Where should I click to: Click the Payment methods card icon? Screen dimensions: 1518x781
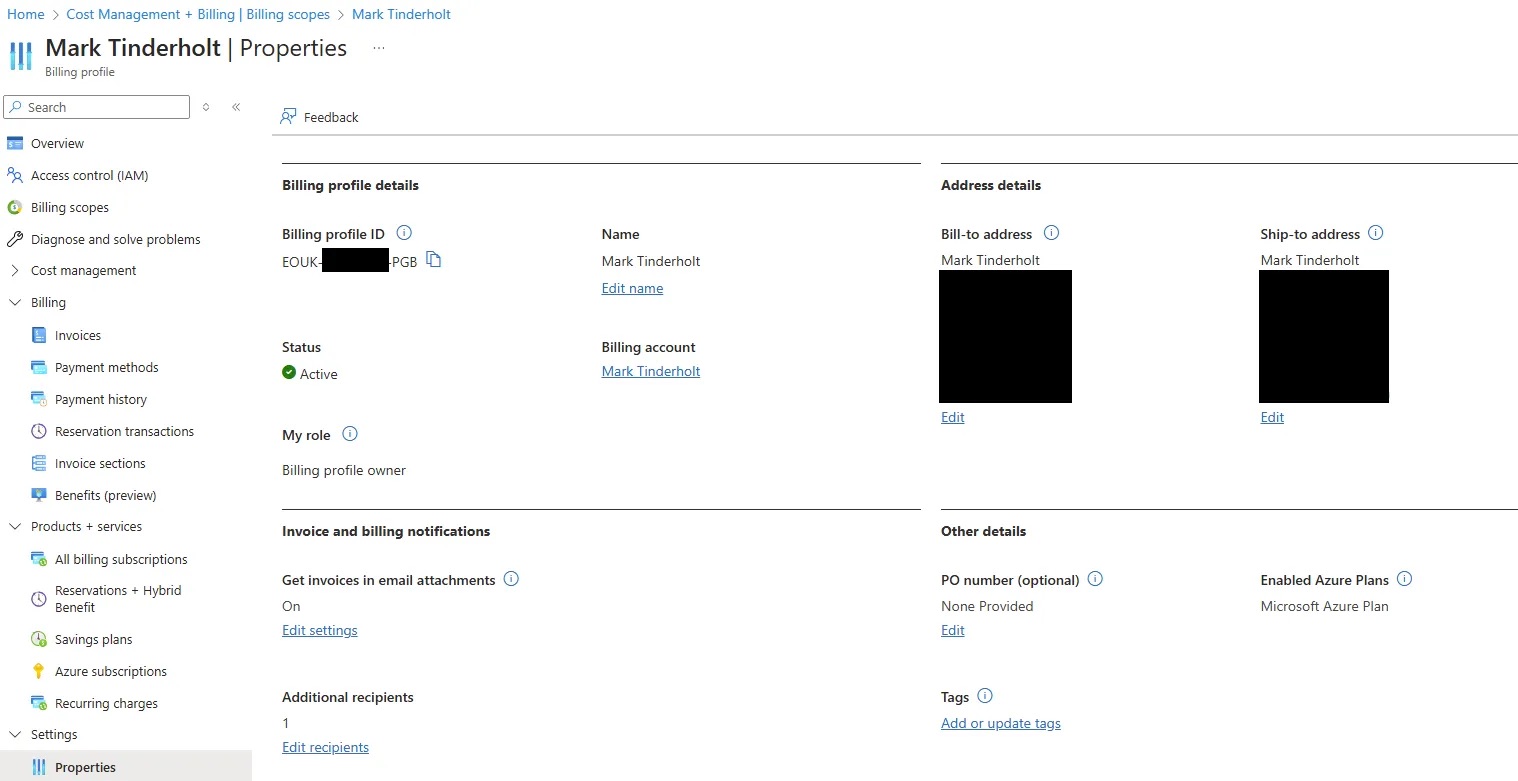[39, 367]
